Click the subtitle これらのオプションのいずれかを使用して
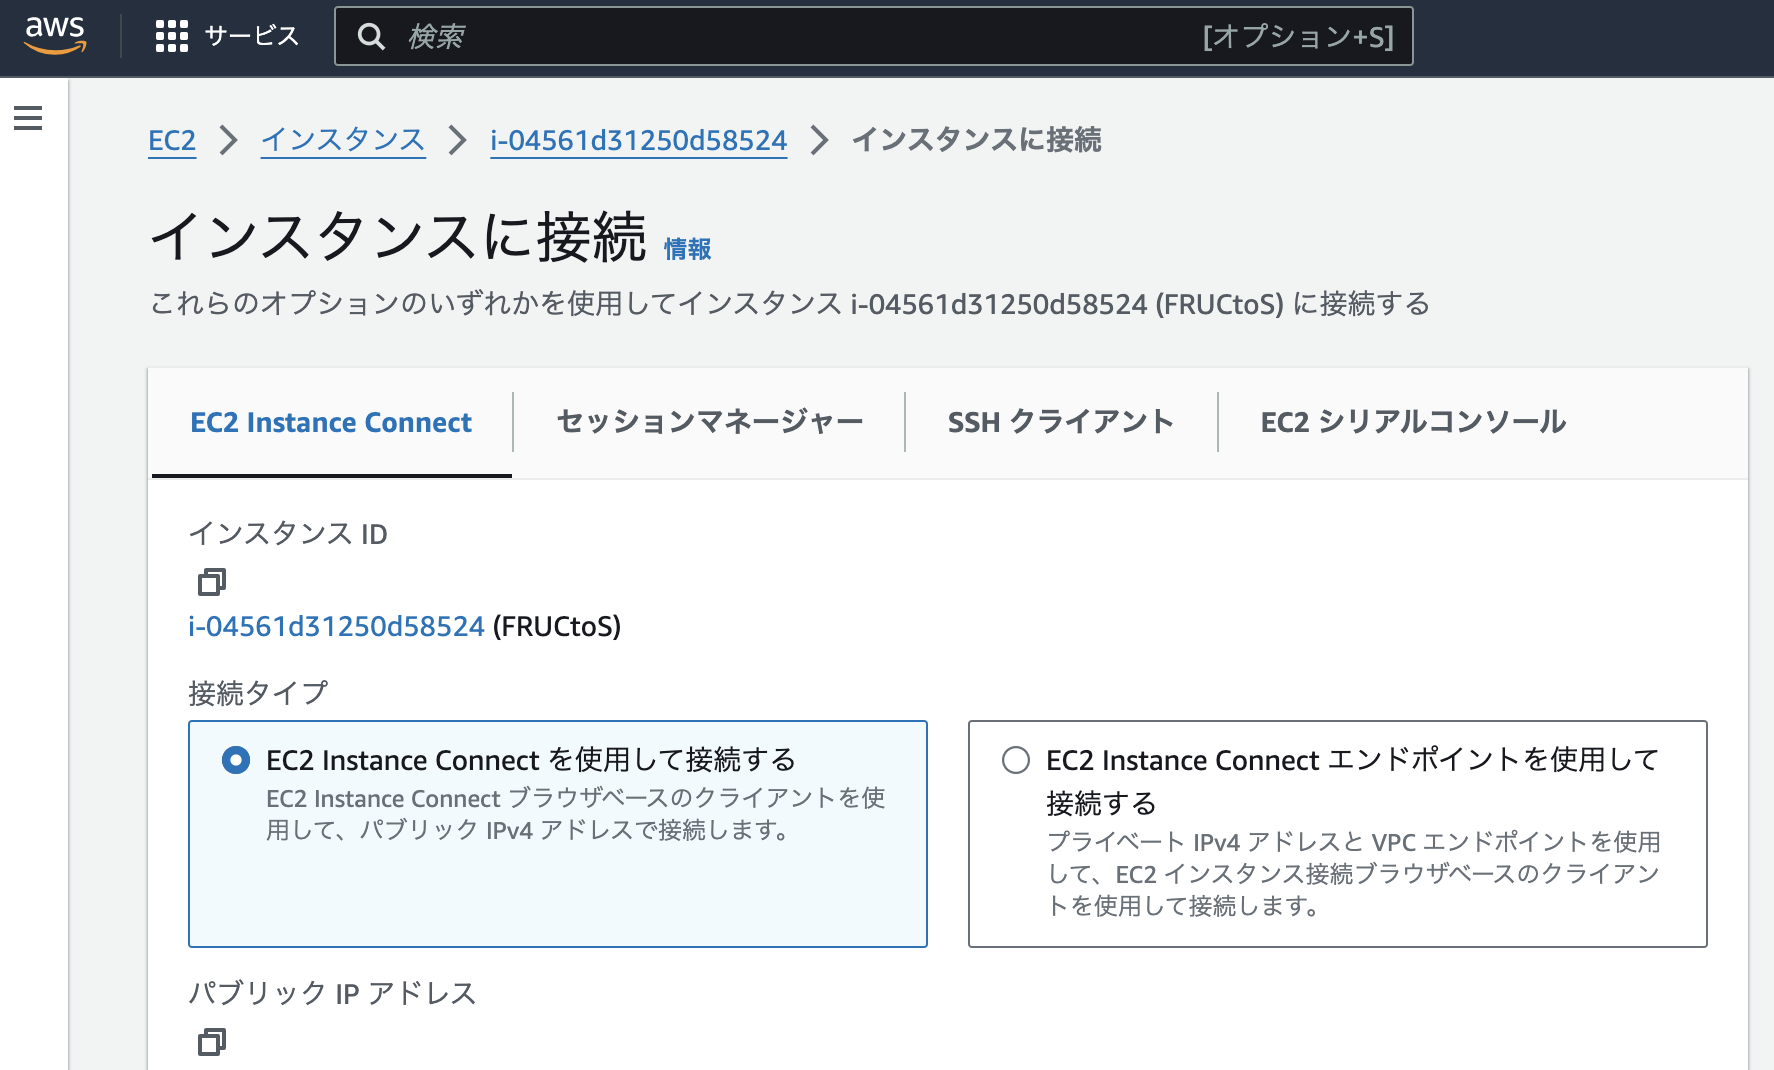 (x=789, y=304)
